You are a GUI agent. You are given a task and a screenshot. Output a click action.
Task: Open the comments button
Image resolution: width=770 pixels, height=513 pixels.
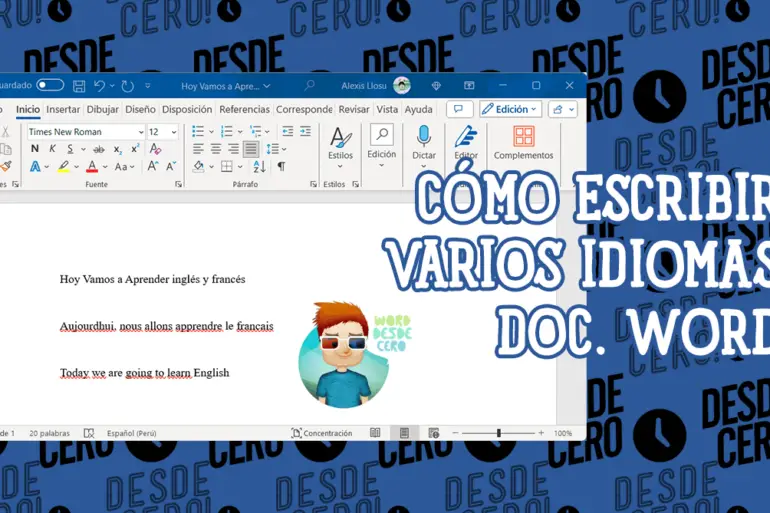(459, 109)
